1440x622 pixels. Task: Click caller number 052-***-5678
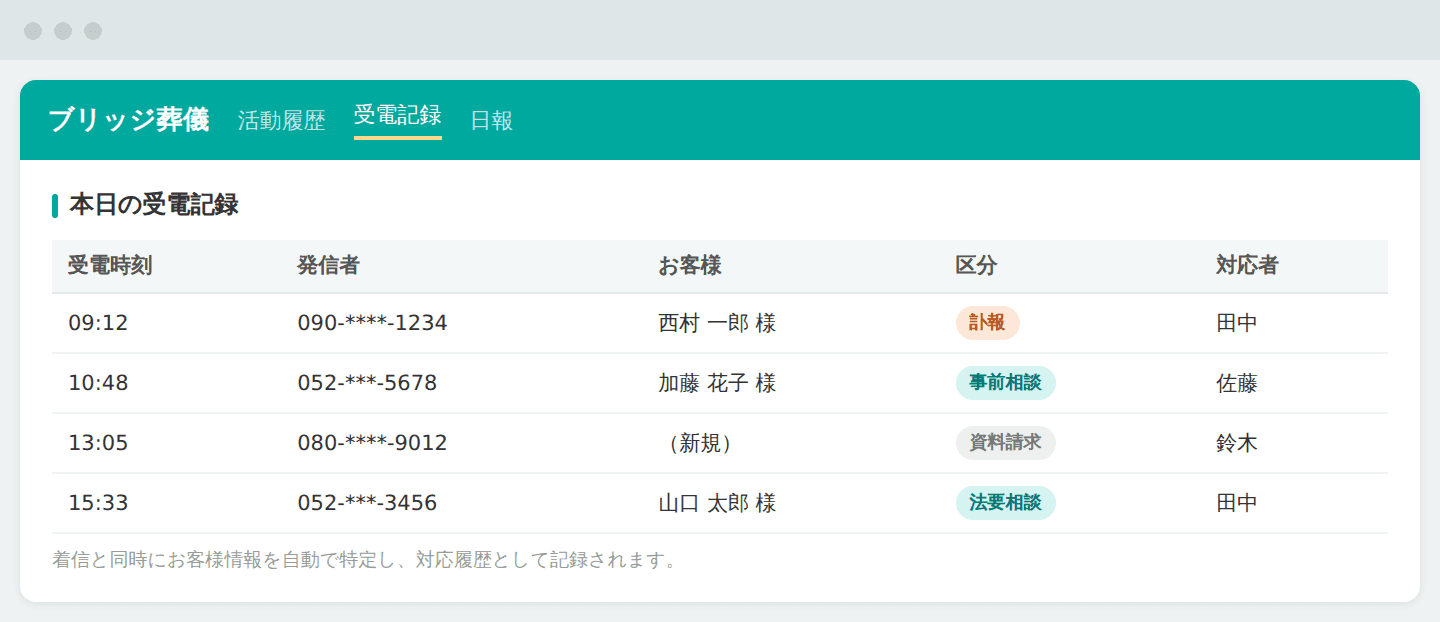click(367, 383)
